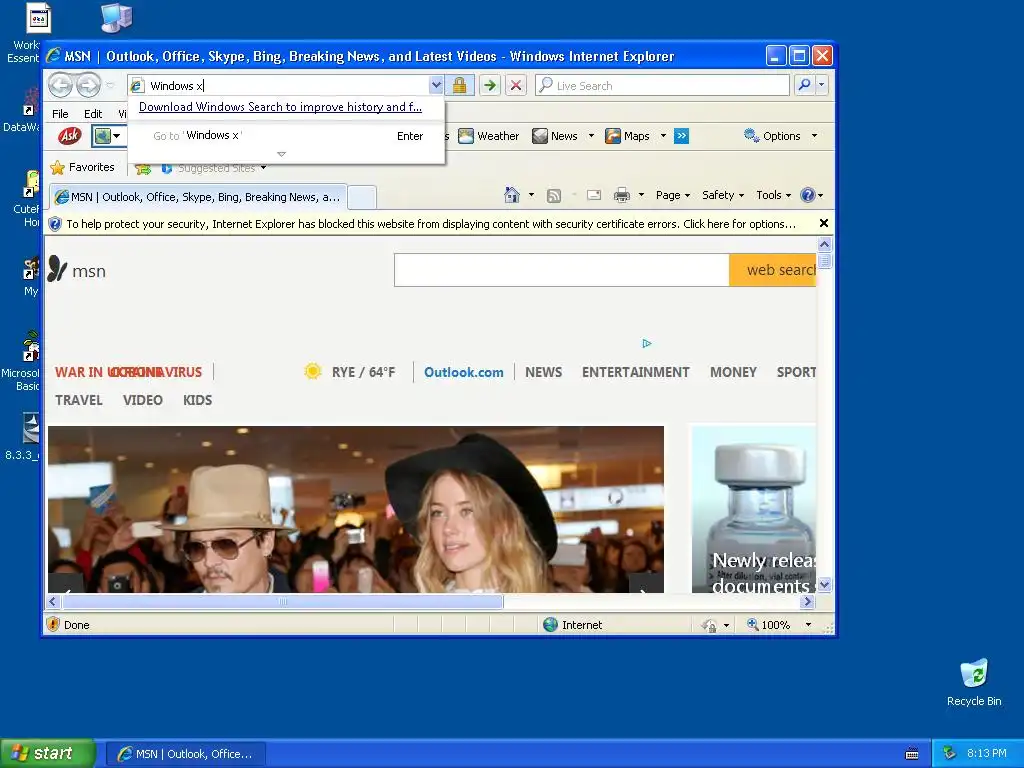Open the Suggested Sites dropdown

(263, 168)
